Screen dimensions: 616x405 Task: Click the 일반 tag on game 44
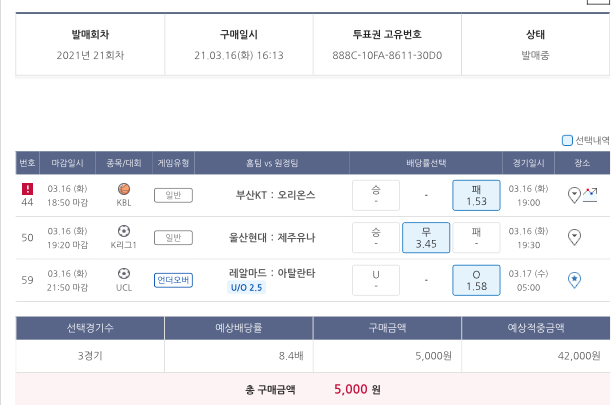173,195
